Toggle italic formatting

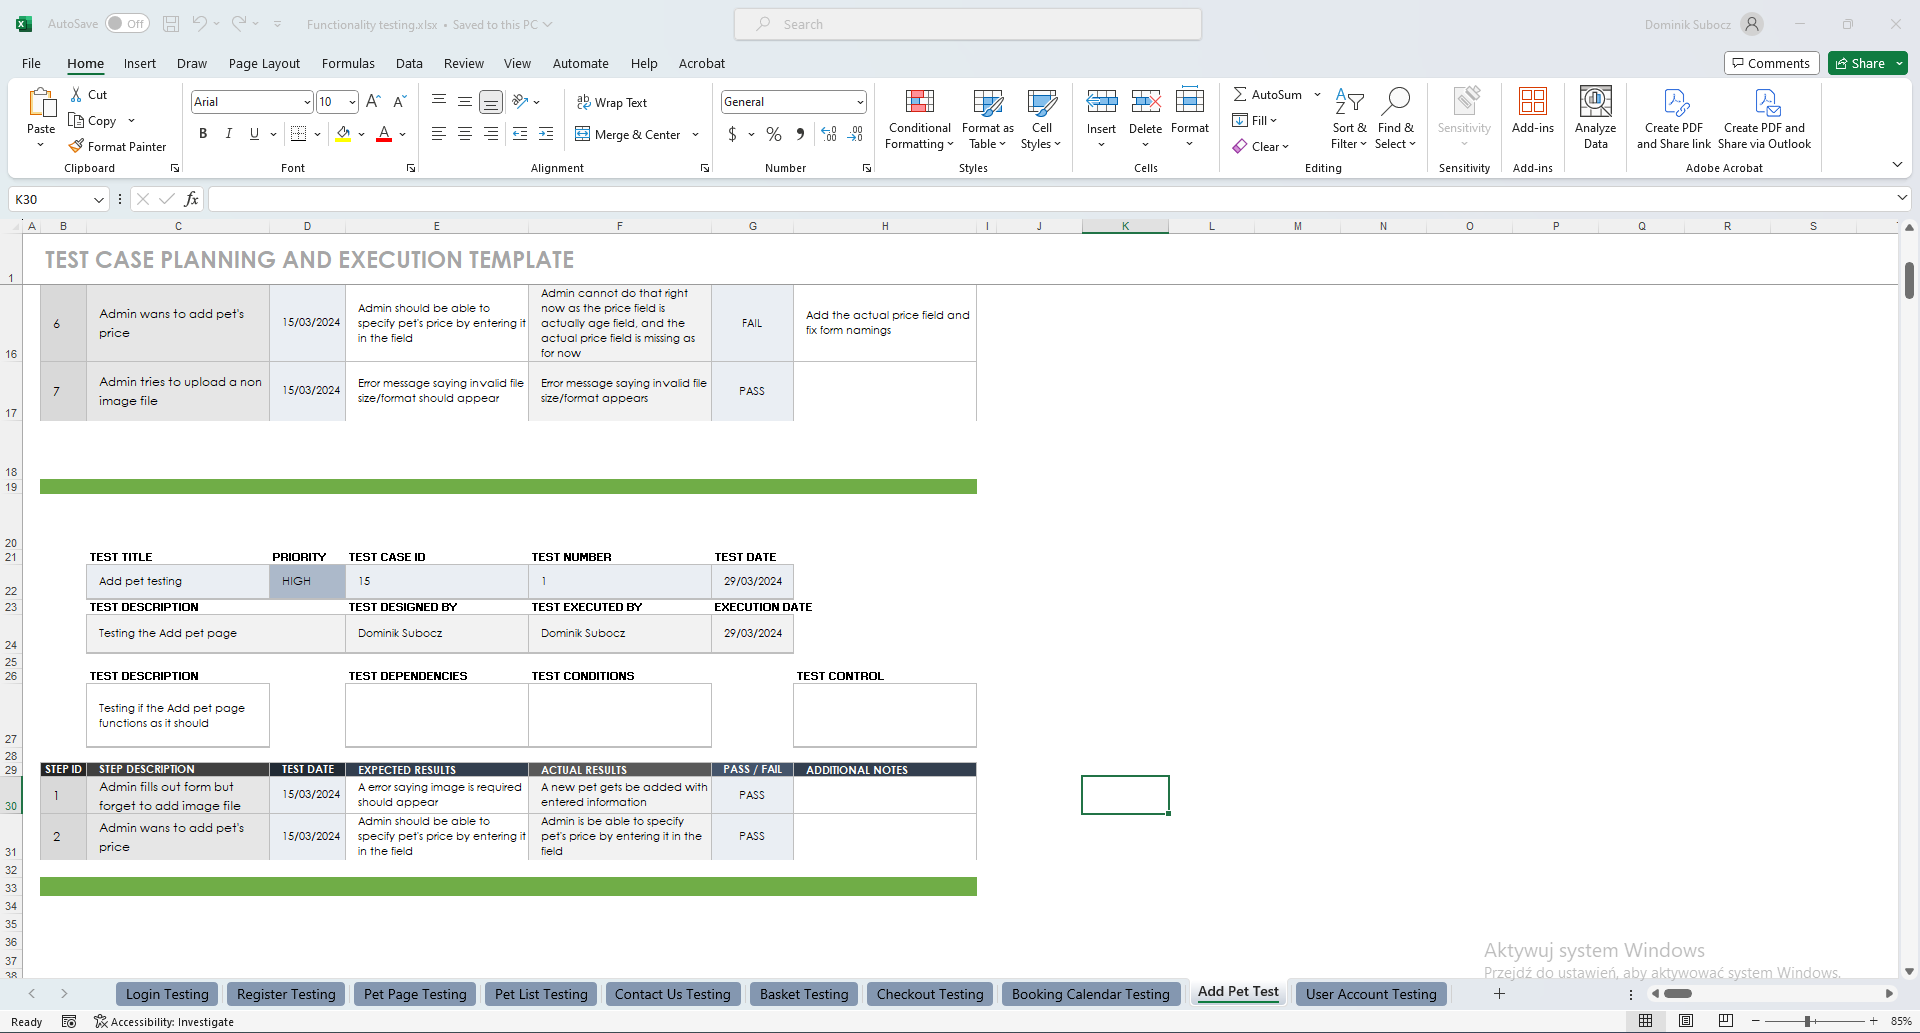click(228, 133)
